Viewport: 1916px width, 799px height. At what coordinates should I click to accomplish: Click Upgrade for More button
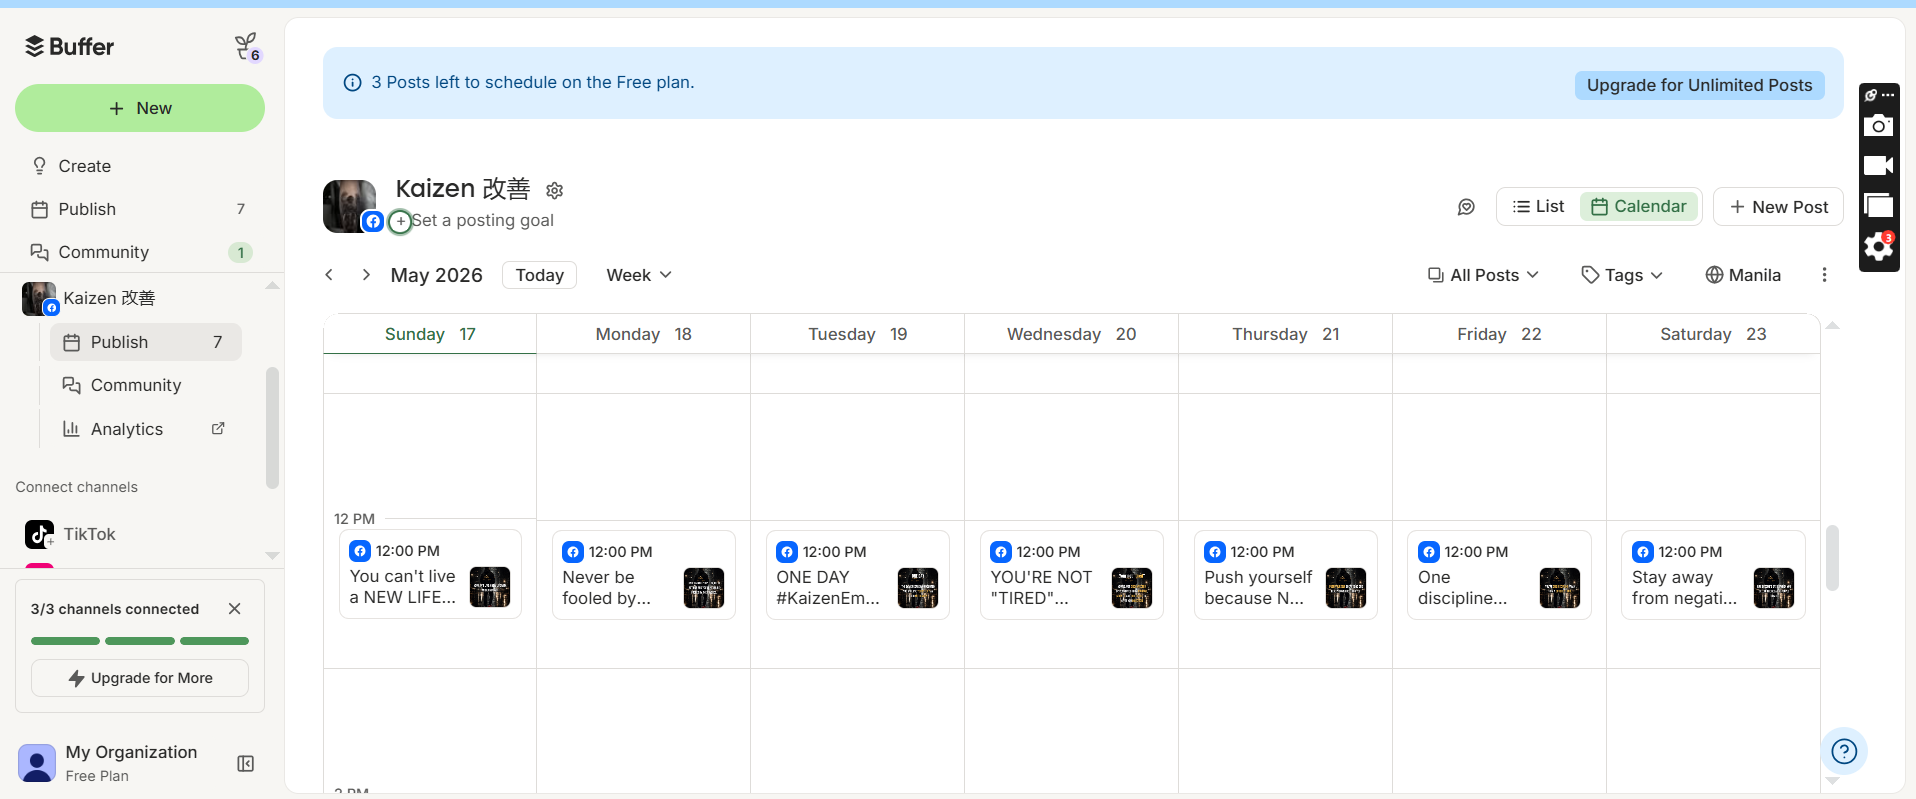point(140,678)
